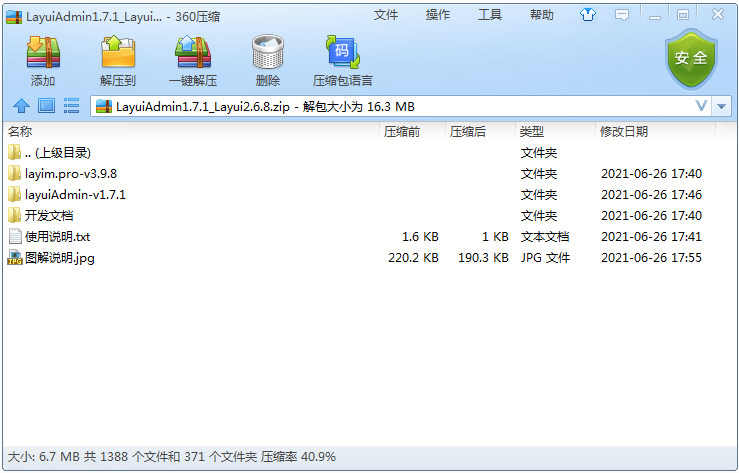
Task: Click the 1 KB compressed size cell
Action: click(x=495, y=236)
